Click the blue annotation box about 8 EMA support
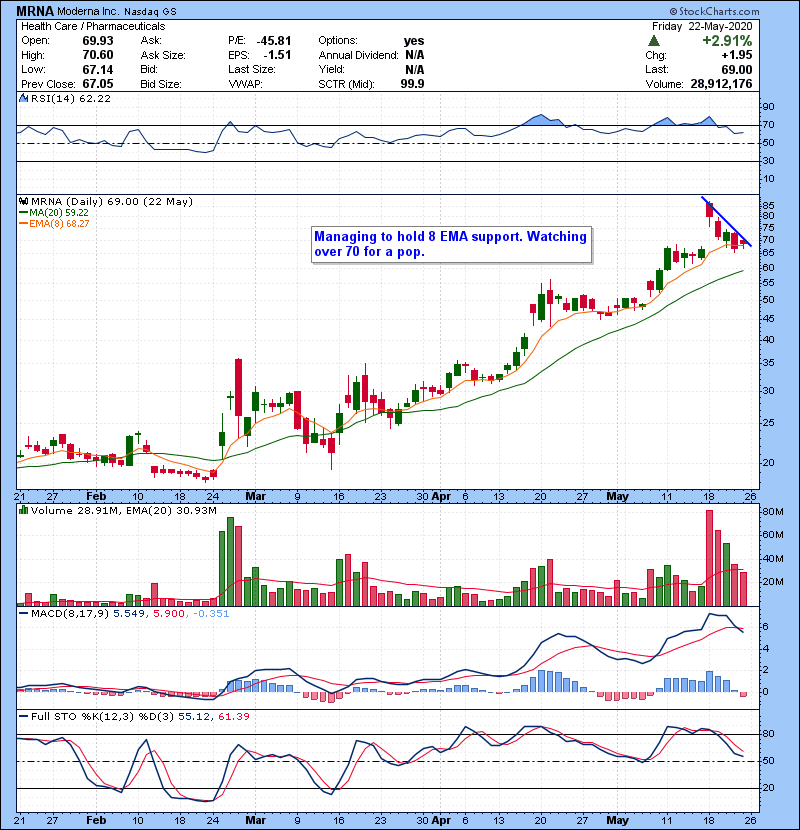800x830 pixels. [x=451, y=245]
